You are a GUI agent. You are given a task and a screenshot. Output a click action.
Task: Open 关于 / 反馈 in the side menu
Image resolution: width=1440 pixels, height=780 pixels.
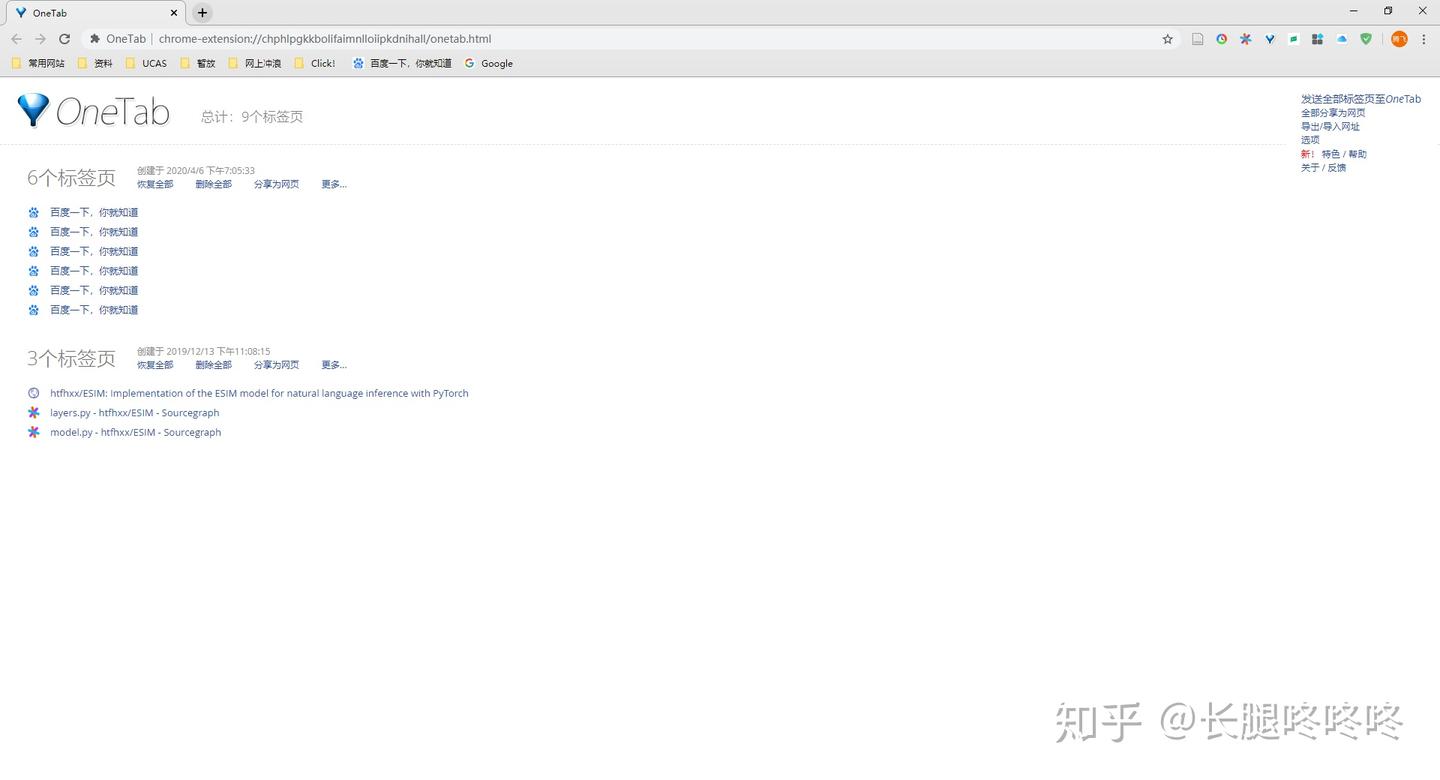click(x=1323, y=168)
